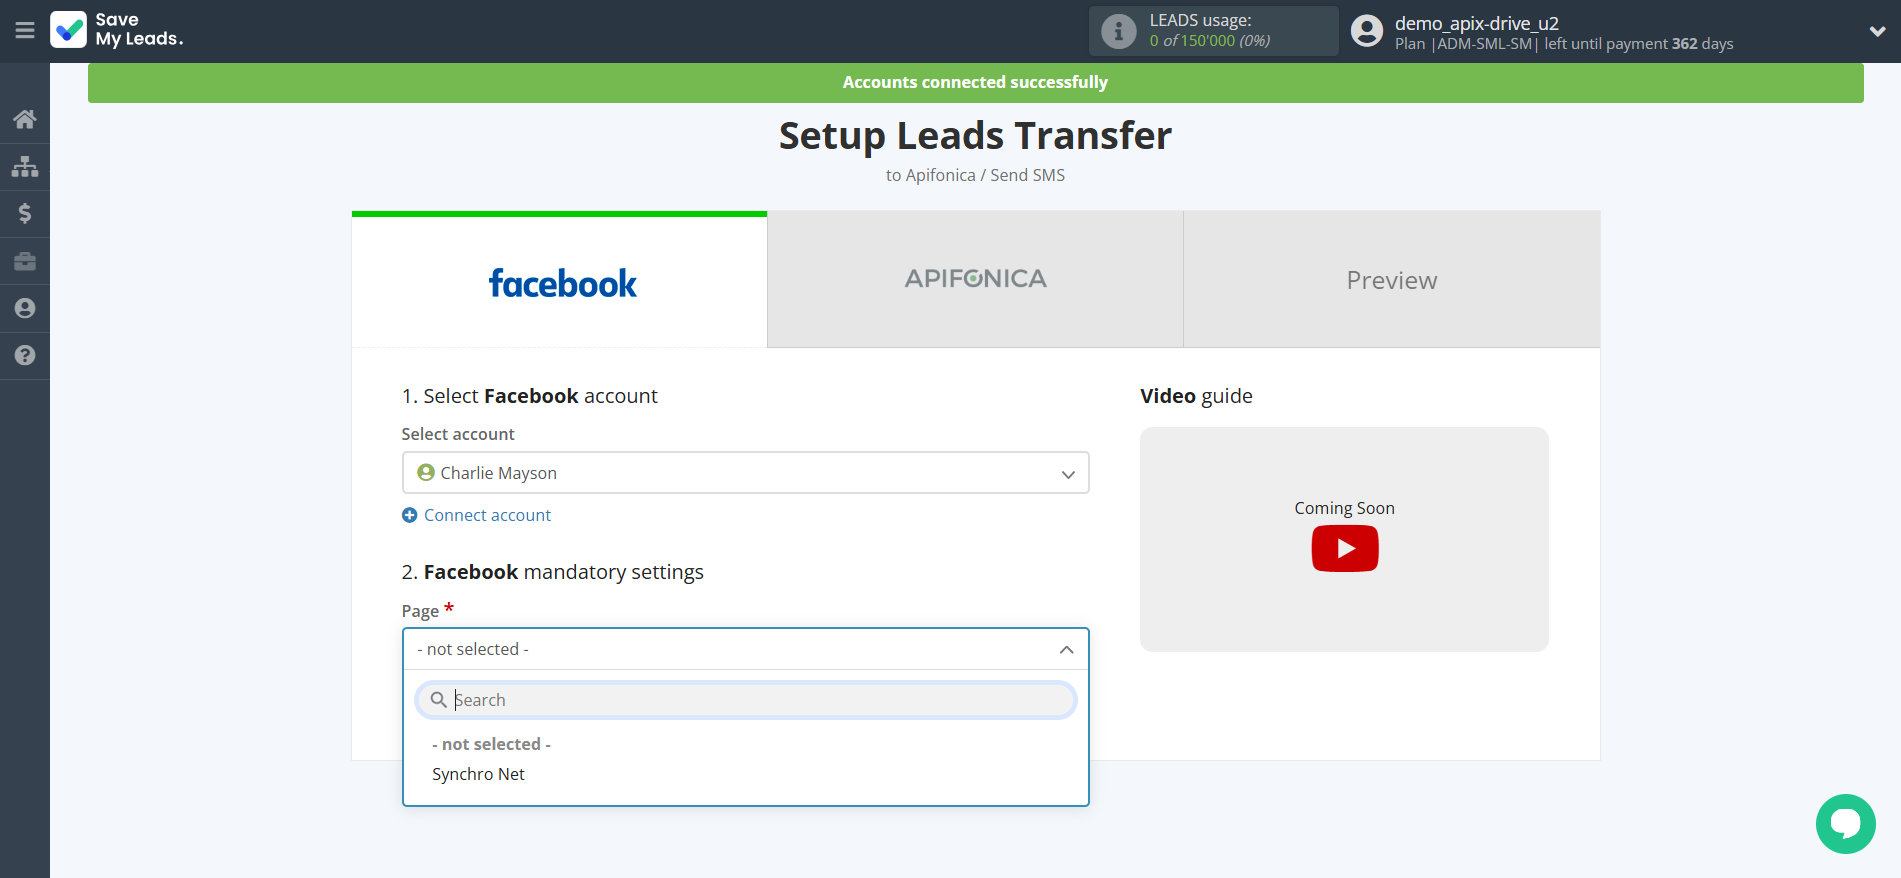Viewport: 1901px width, 878px height.
Task: Expand the user account menu chevron
Action: click(1877, 31)
